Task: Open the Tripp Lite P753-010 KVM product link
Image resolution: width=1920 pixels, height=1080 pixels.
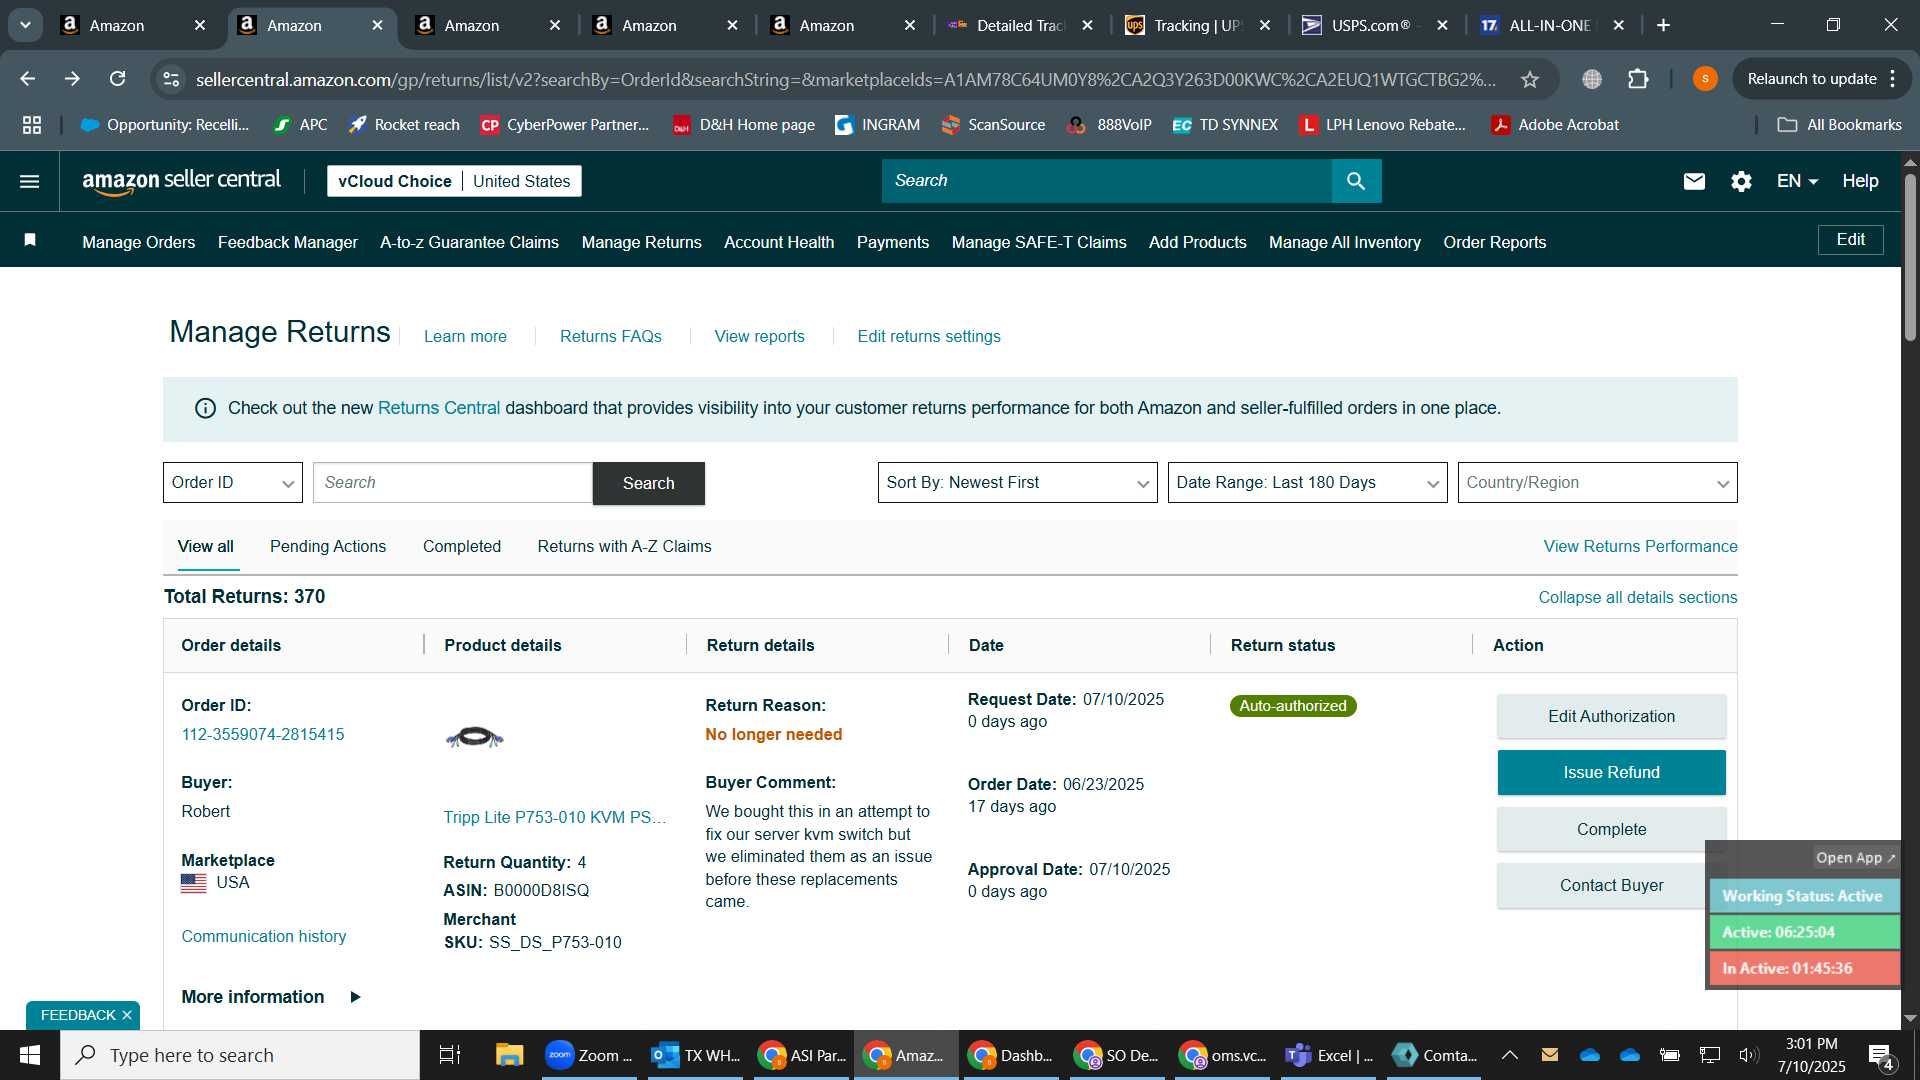Action: [x=555, y=817]
